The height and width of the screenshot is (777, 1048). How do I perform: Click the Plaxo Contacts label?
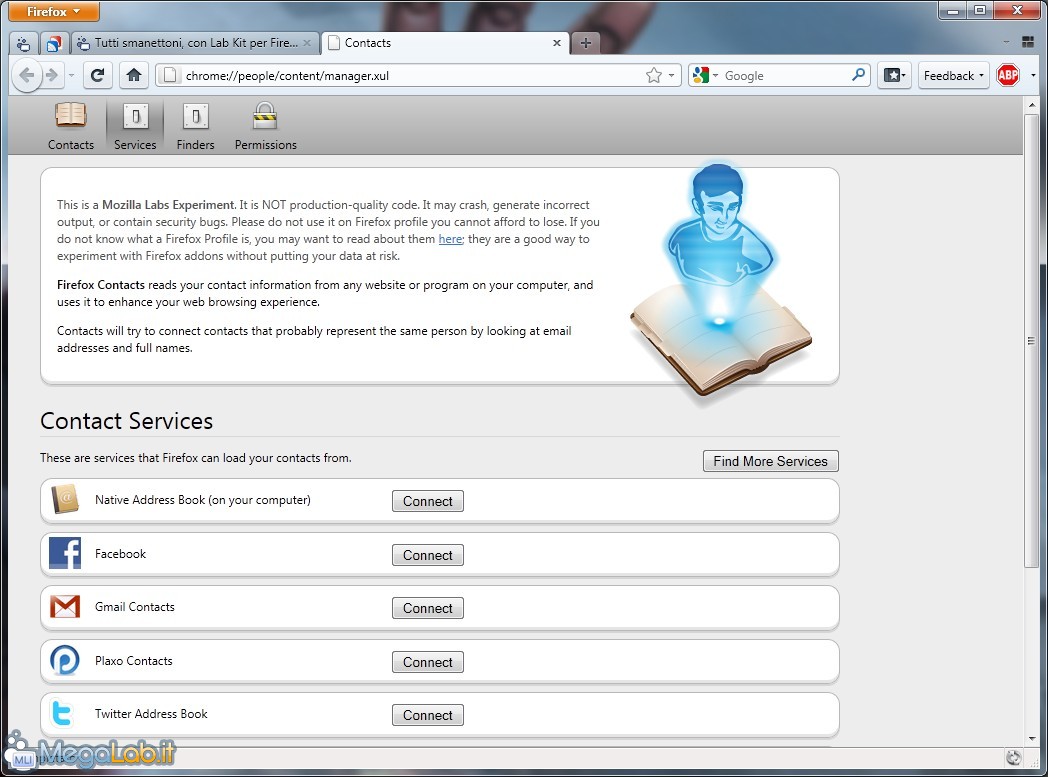pos(134,661)
